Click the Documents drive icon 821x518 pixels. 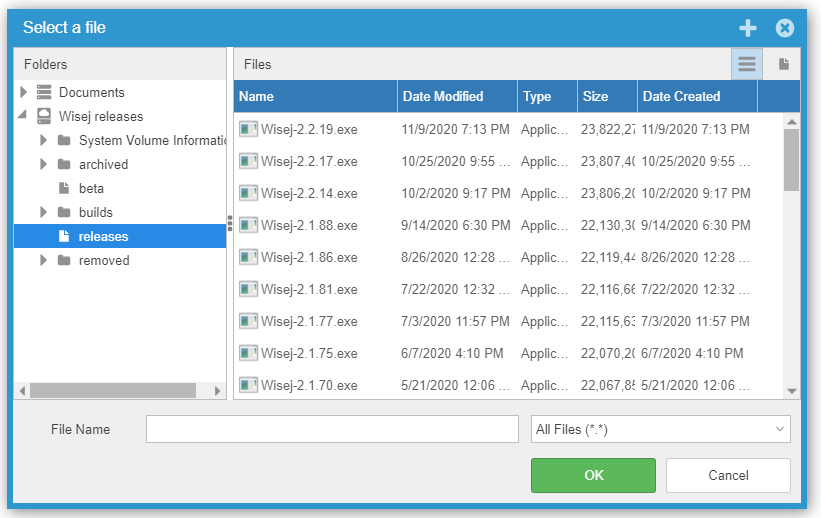44,92
